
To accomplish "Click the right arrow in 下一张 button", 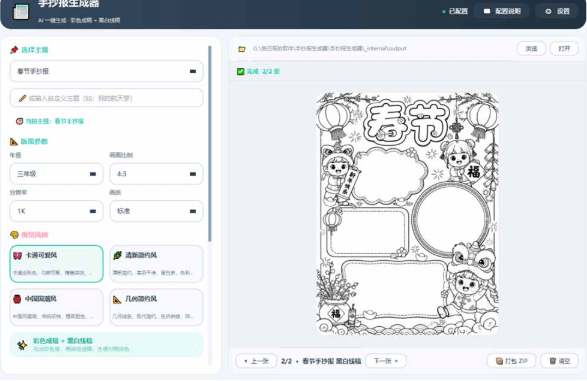I will tap(396, 361).
